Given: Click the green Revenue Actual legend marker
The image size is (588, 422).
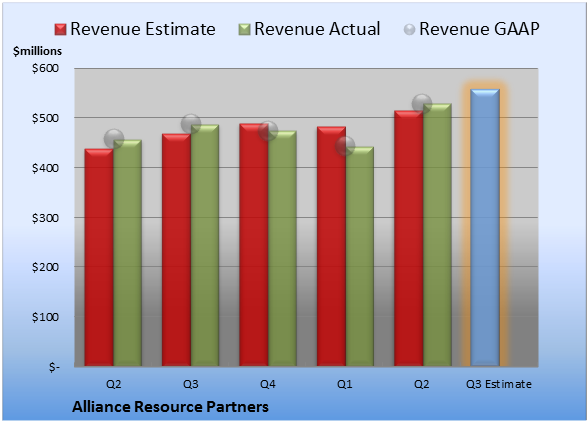Looking at the screenshot, I should [244, 30].
